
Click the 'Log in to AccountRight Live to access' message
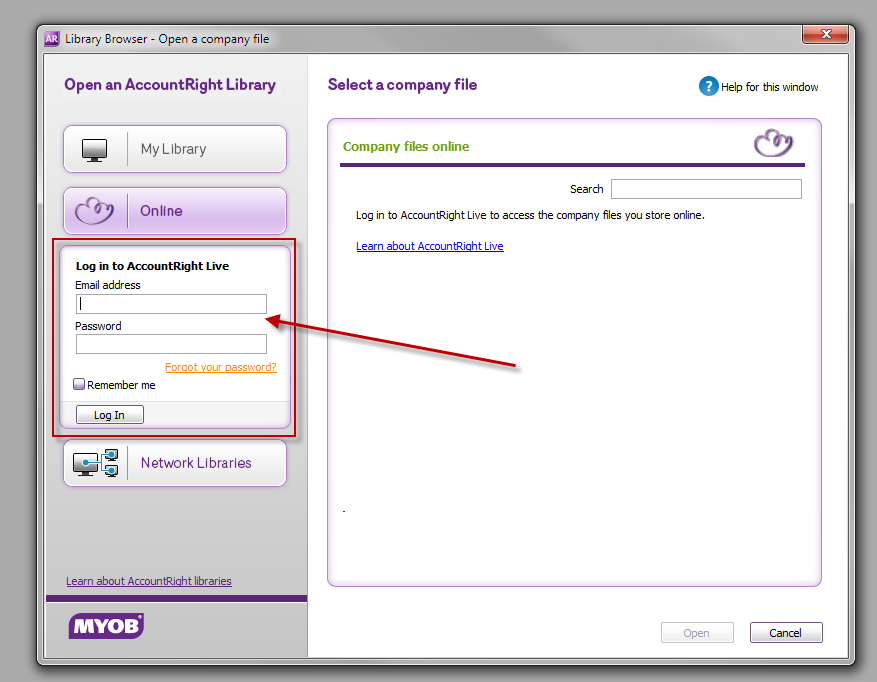click(x=530, y=215)
